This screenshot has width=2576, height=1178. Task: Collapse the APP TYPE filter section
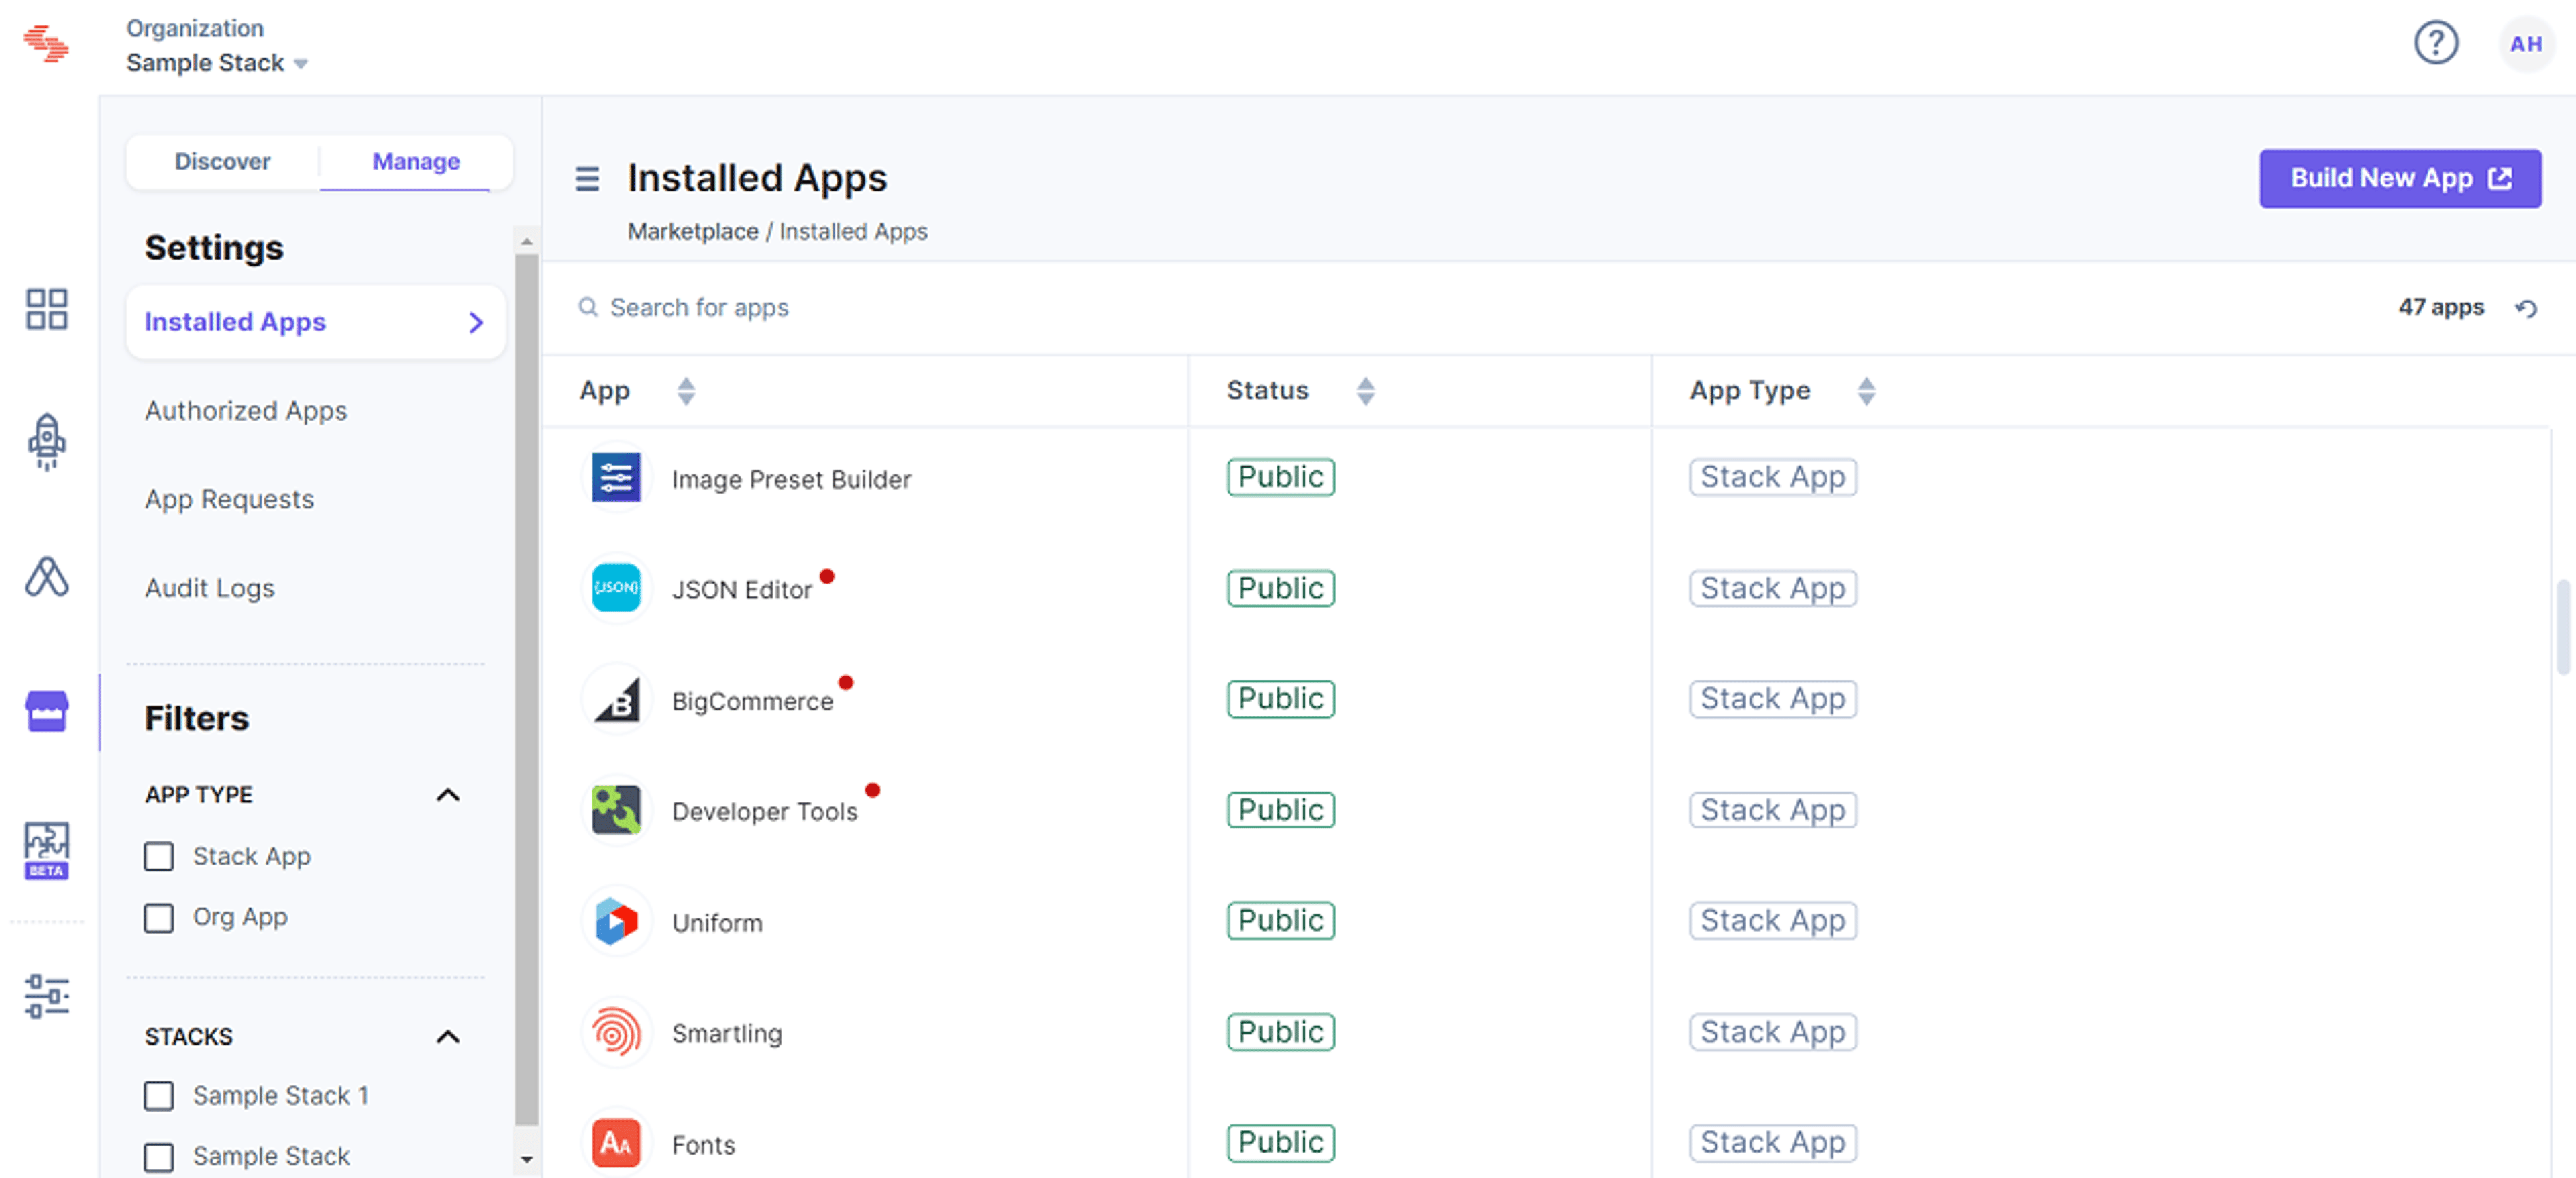[x=448, y=795]
